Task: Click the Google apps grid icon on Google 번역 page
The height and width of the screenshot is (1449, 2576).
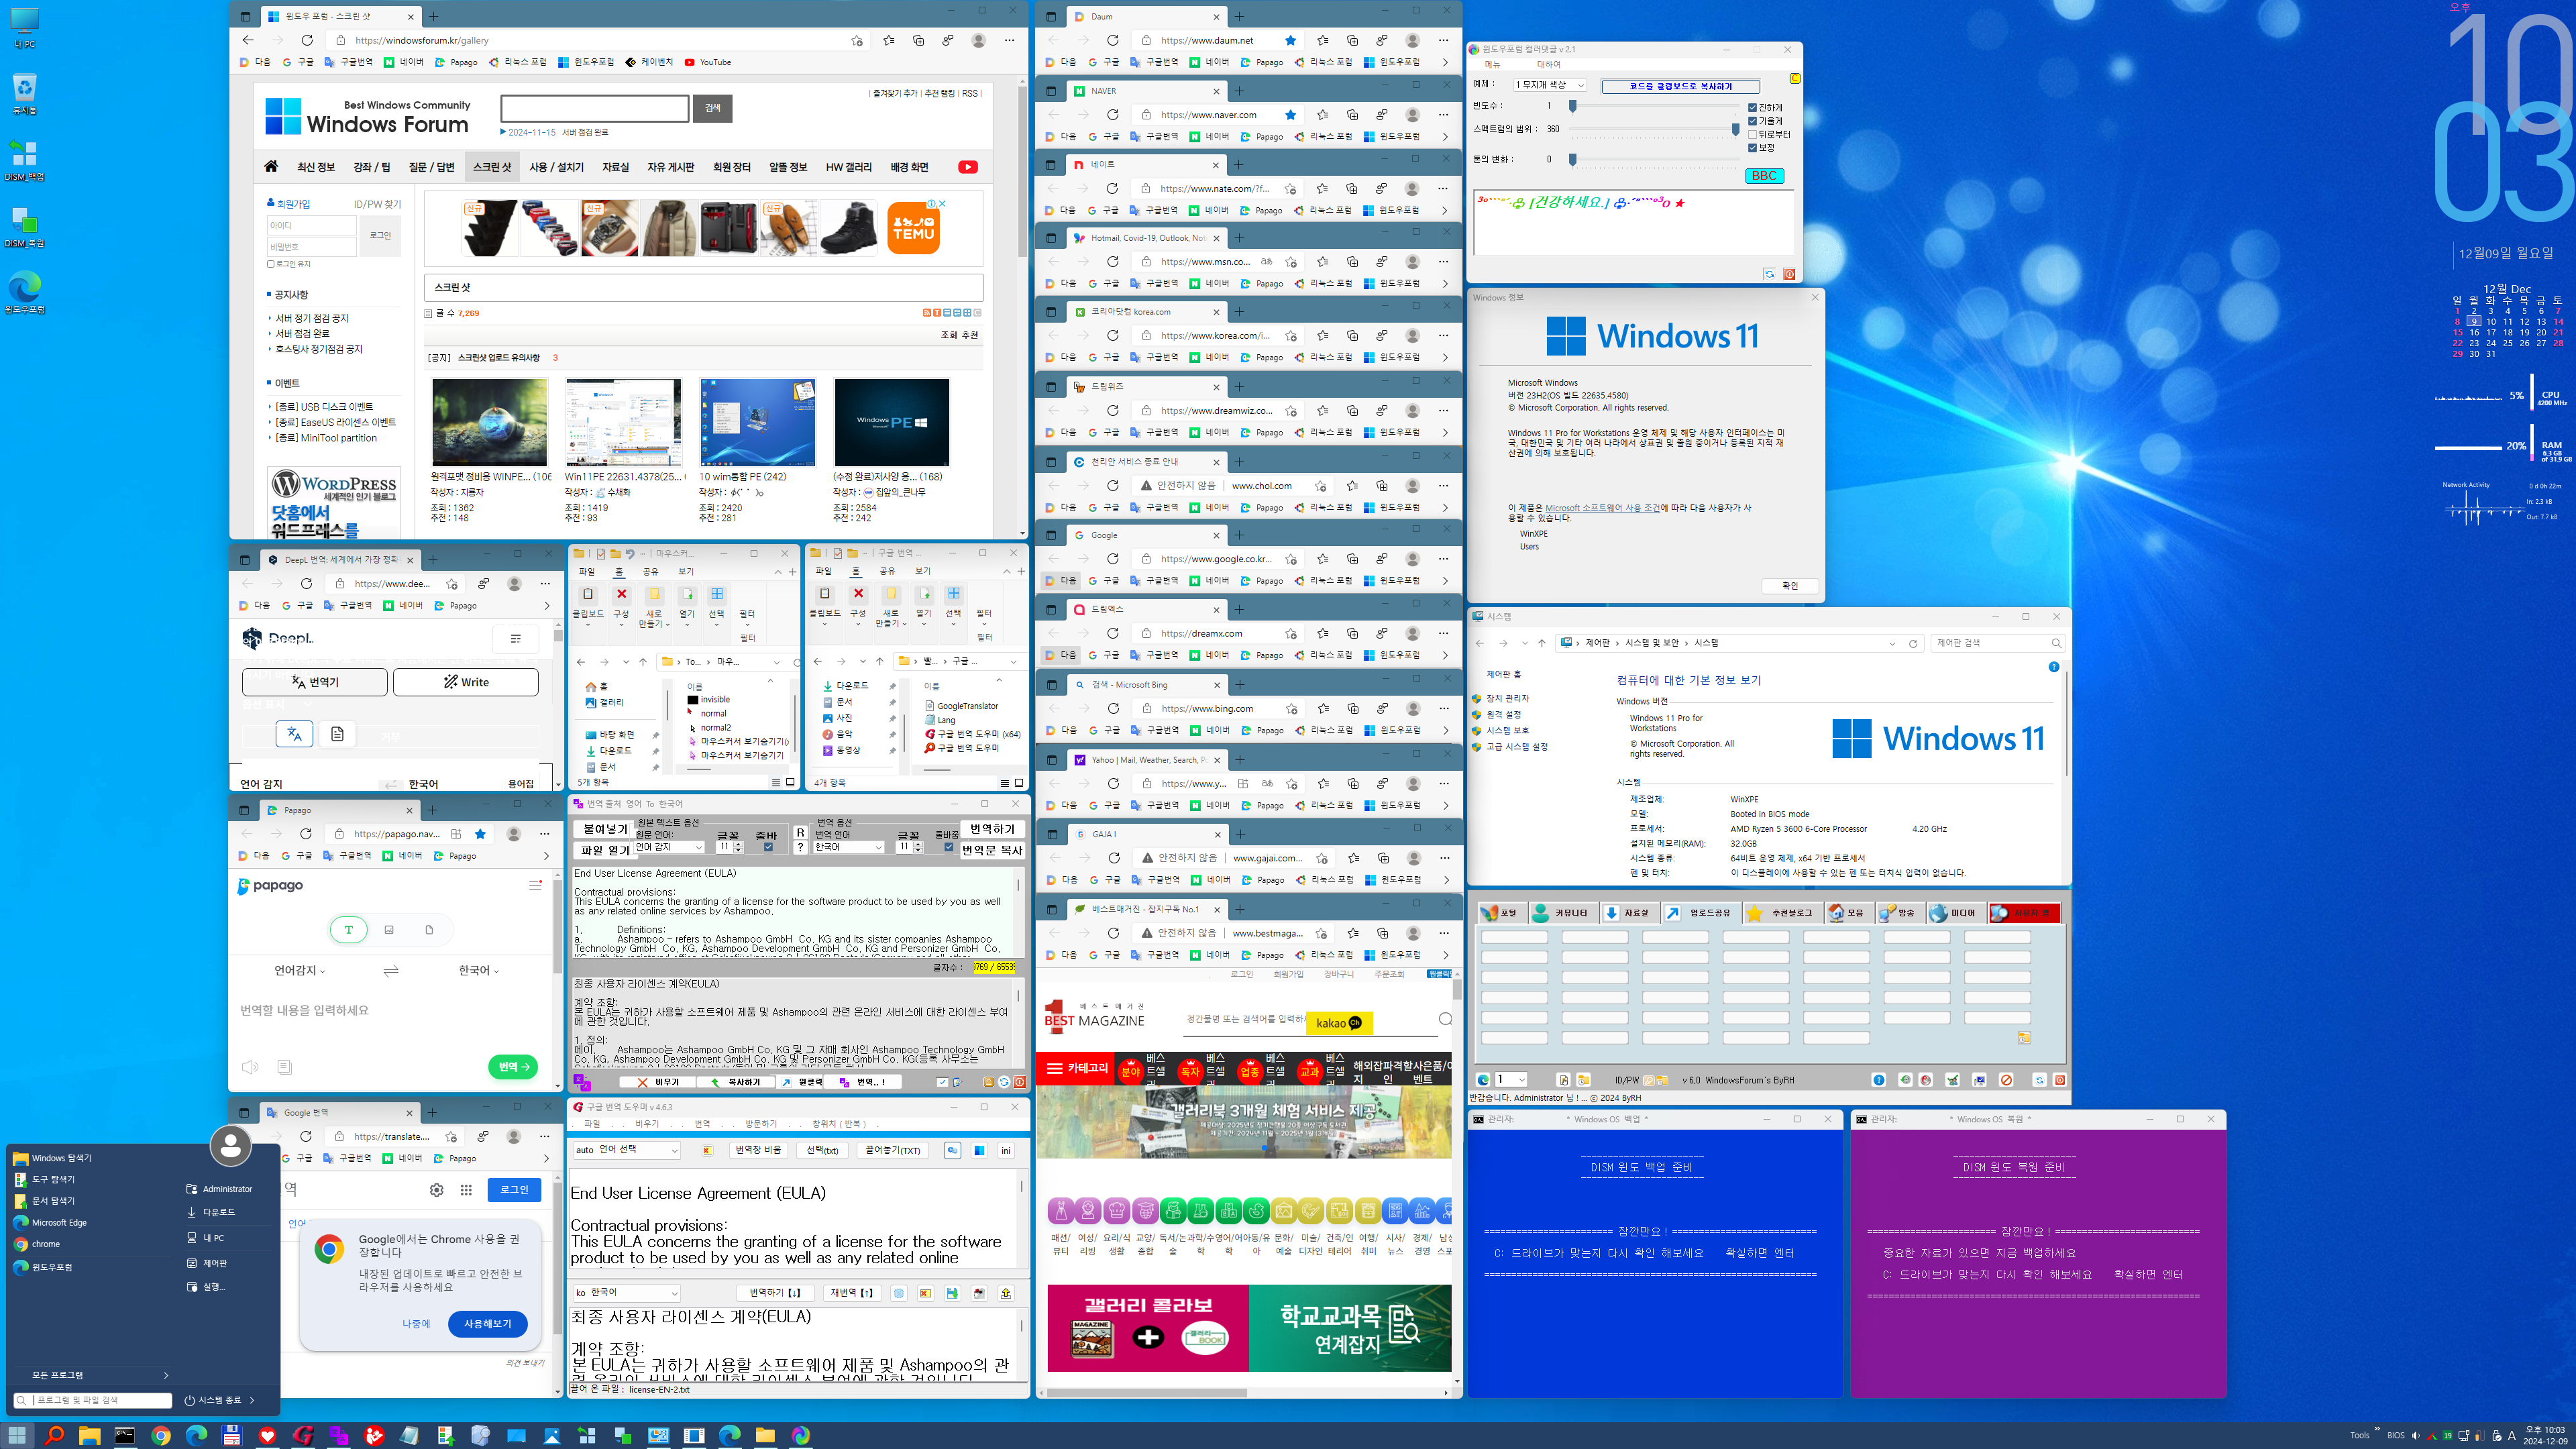Action: point(466,1190)
